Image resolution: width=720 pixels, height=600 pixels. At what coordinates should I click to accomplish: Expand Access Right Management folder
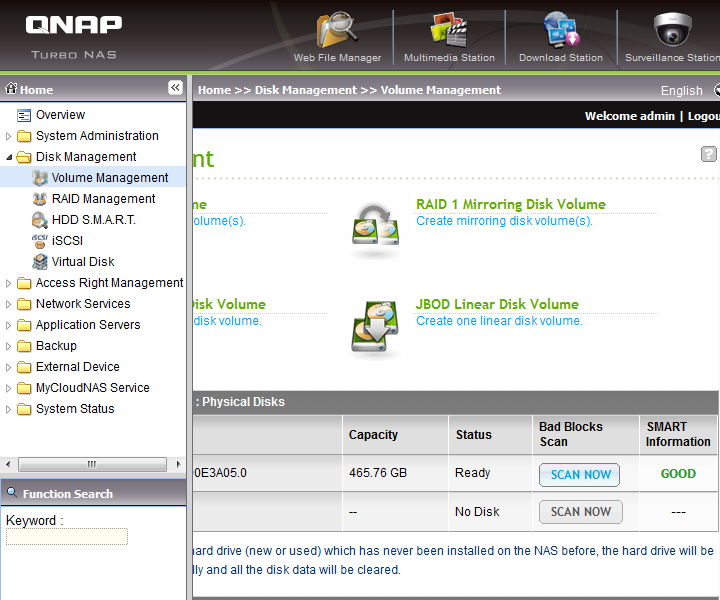tap(10, 283)
